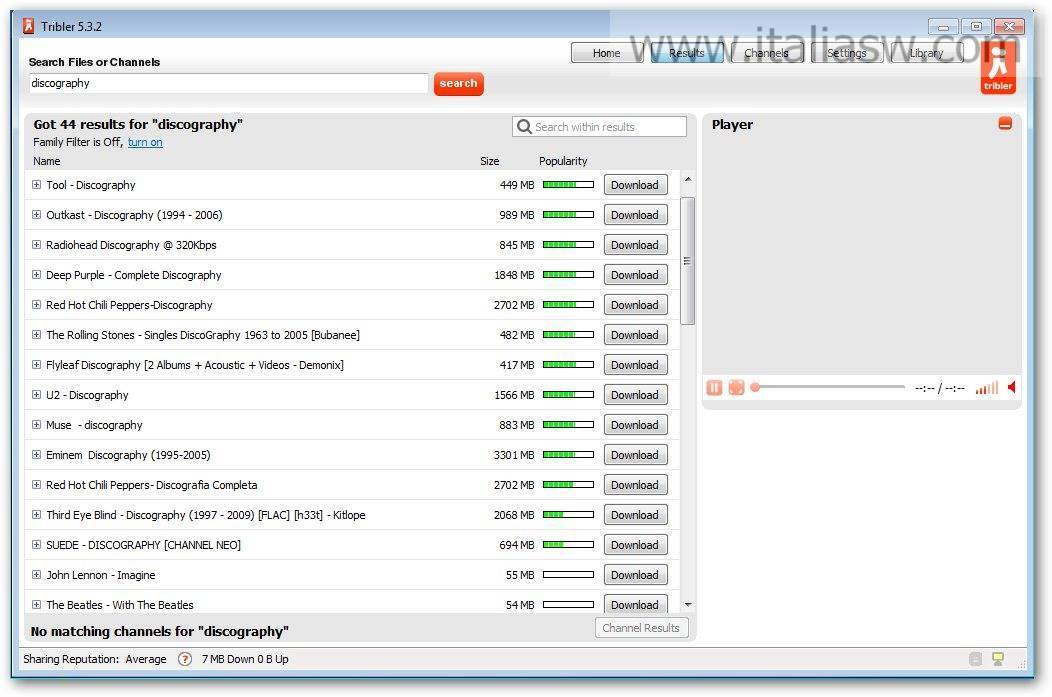Click the player seek slider knob
The image size is (1052, 697).
click(755, 387)
